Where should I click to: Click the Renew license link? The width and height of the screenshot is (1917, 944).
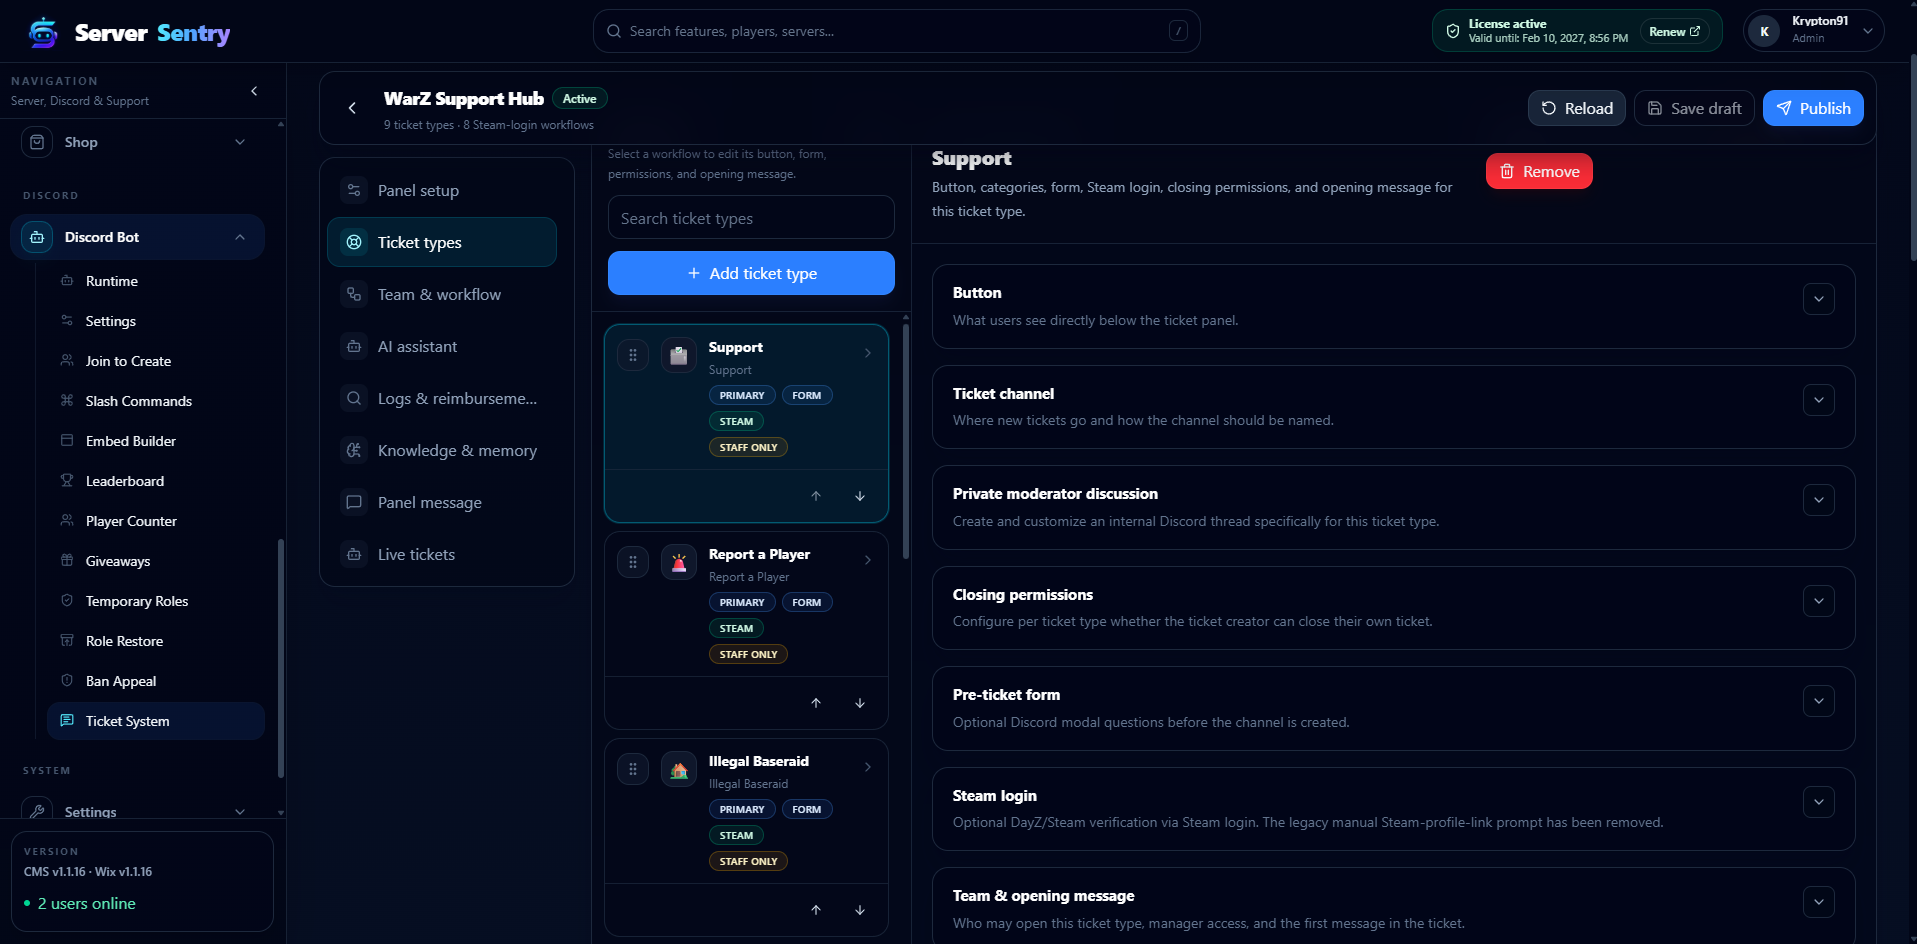(1674, 31)
